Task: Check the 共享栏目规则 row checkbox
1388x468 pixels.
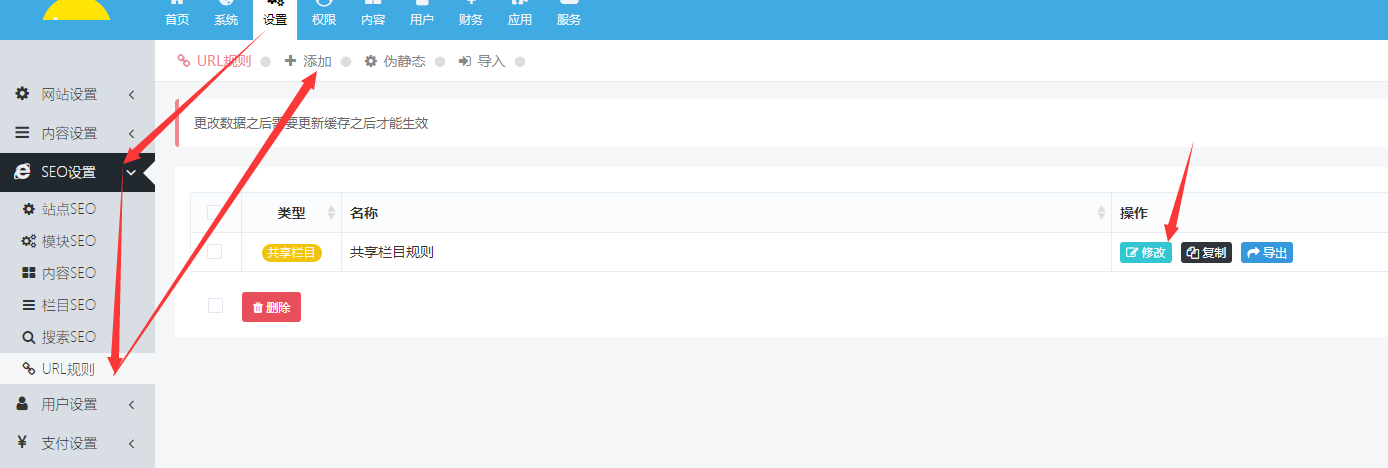Action: pos(215,252)
